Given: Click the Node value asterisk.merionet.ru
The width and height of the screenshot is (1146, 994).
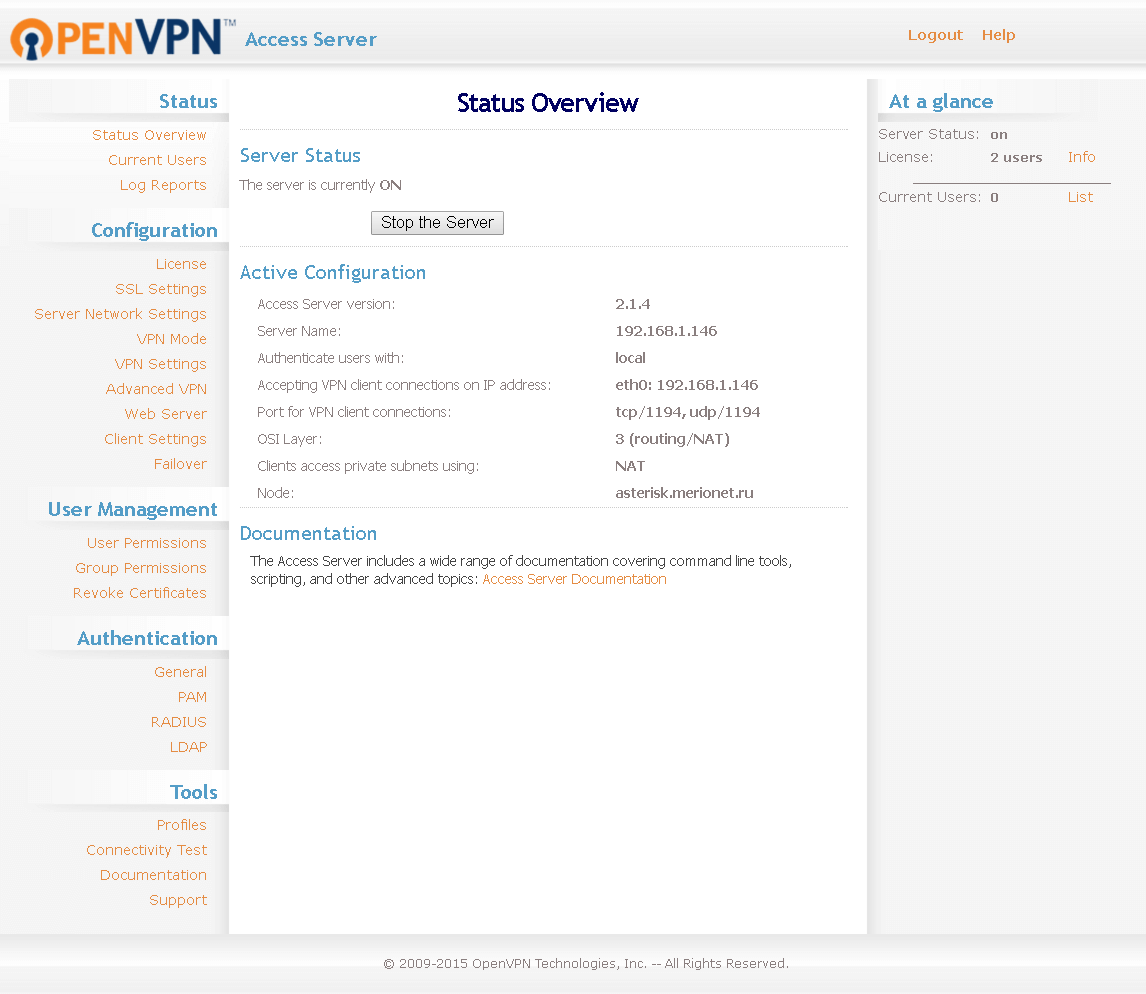Looking at the screenshot, I should click(684, 493).
